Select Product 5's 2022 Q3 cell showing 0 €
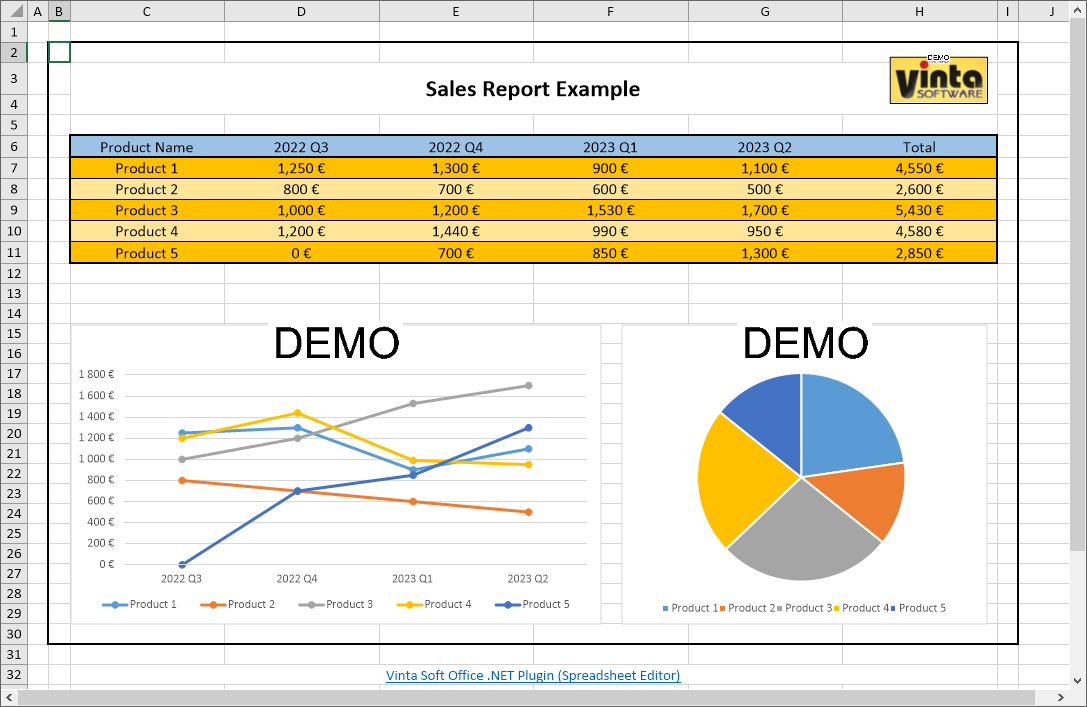The width and height of the screenshot is (1087, 707). point(301,253)
